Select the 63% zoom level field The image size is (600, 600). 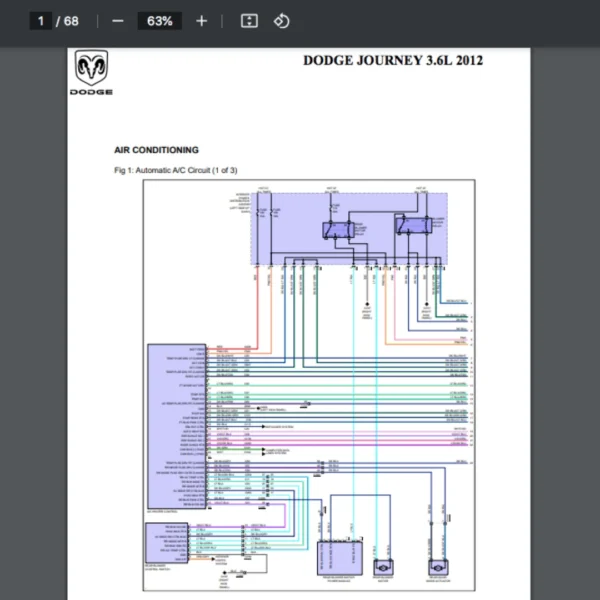[x=159, y=21]
